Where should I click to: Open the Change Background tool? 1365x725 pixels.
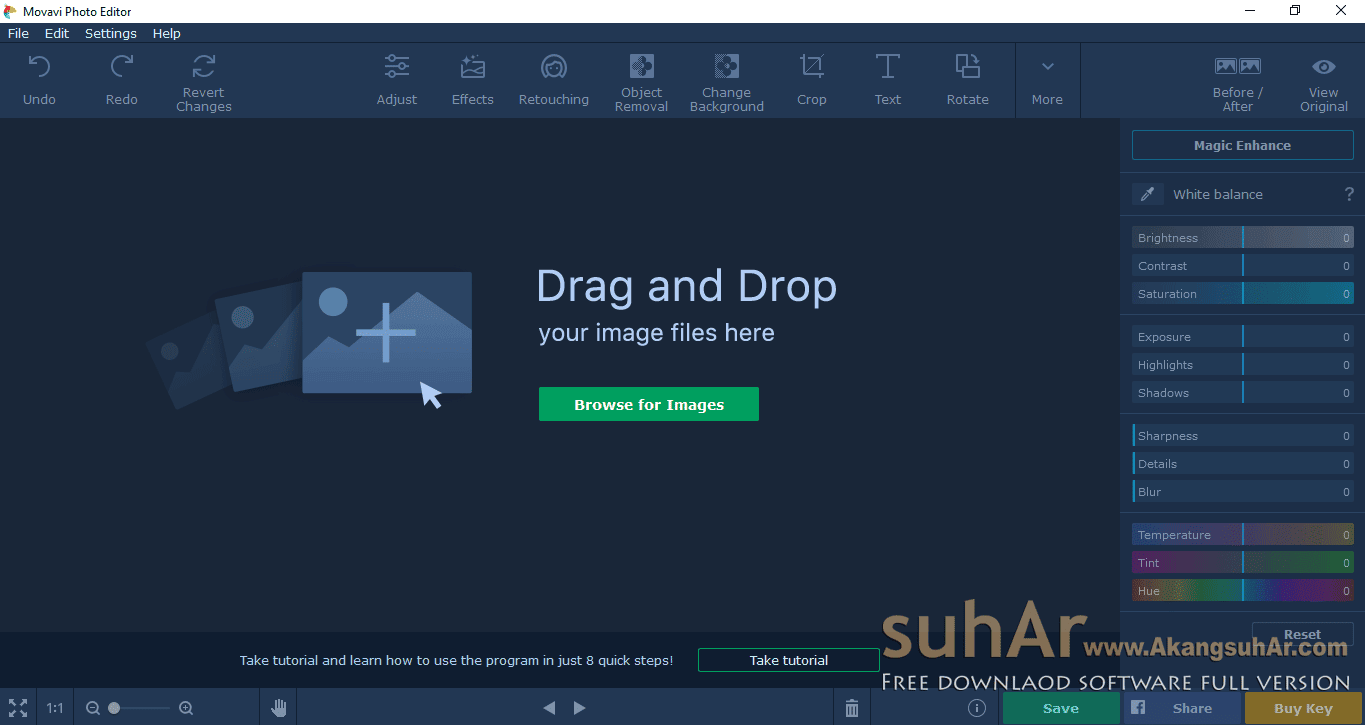[727, 81]
